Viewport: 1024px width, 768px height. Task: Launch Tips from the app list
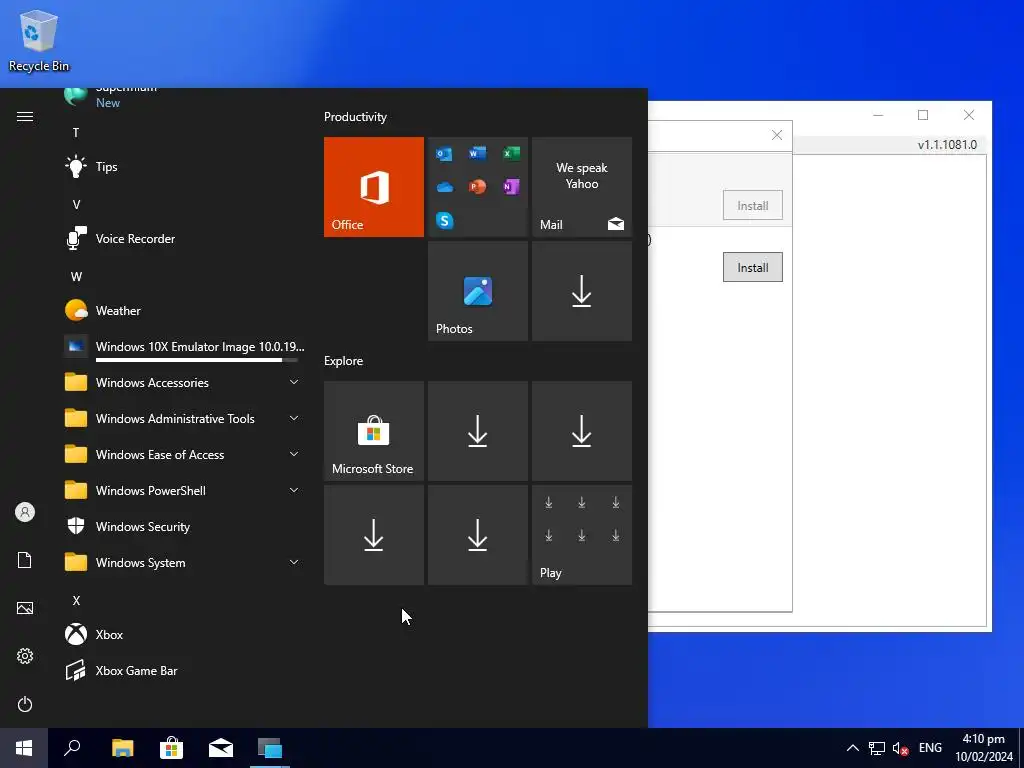[183, 167]
